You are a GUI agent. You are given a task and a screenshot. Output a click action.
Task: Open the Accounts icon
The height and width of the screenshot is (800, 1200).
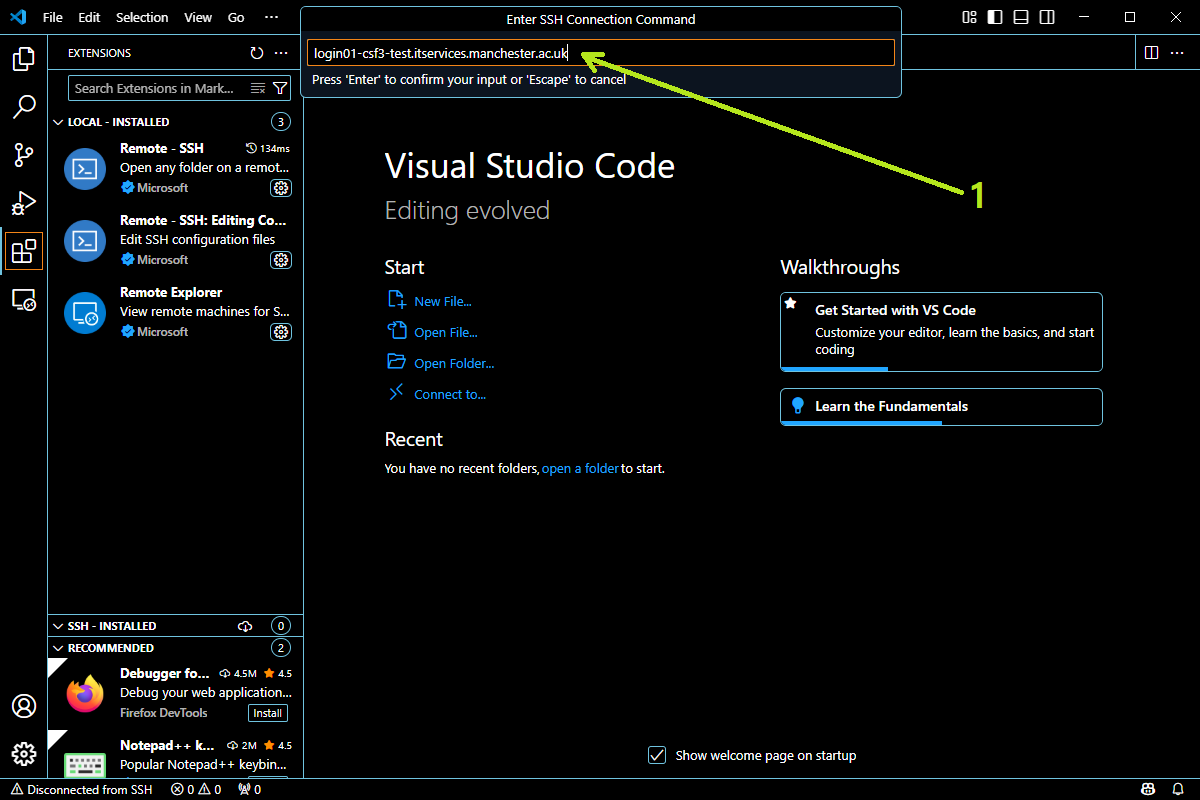[x=24, y=706]
